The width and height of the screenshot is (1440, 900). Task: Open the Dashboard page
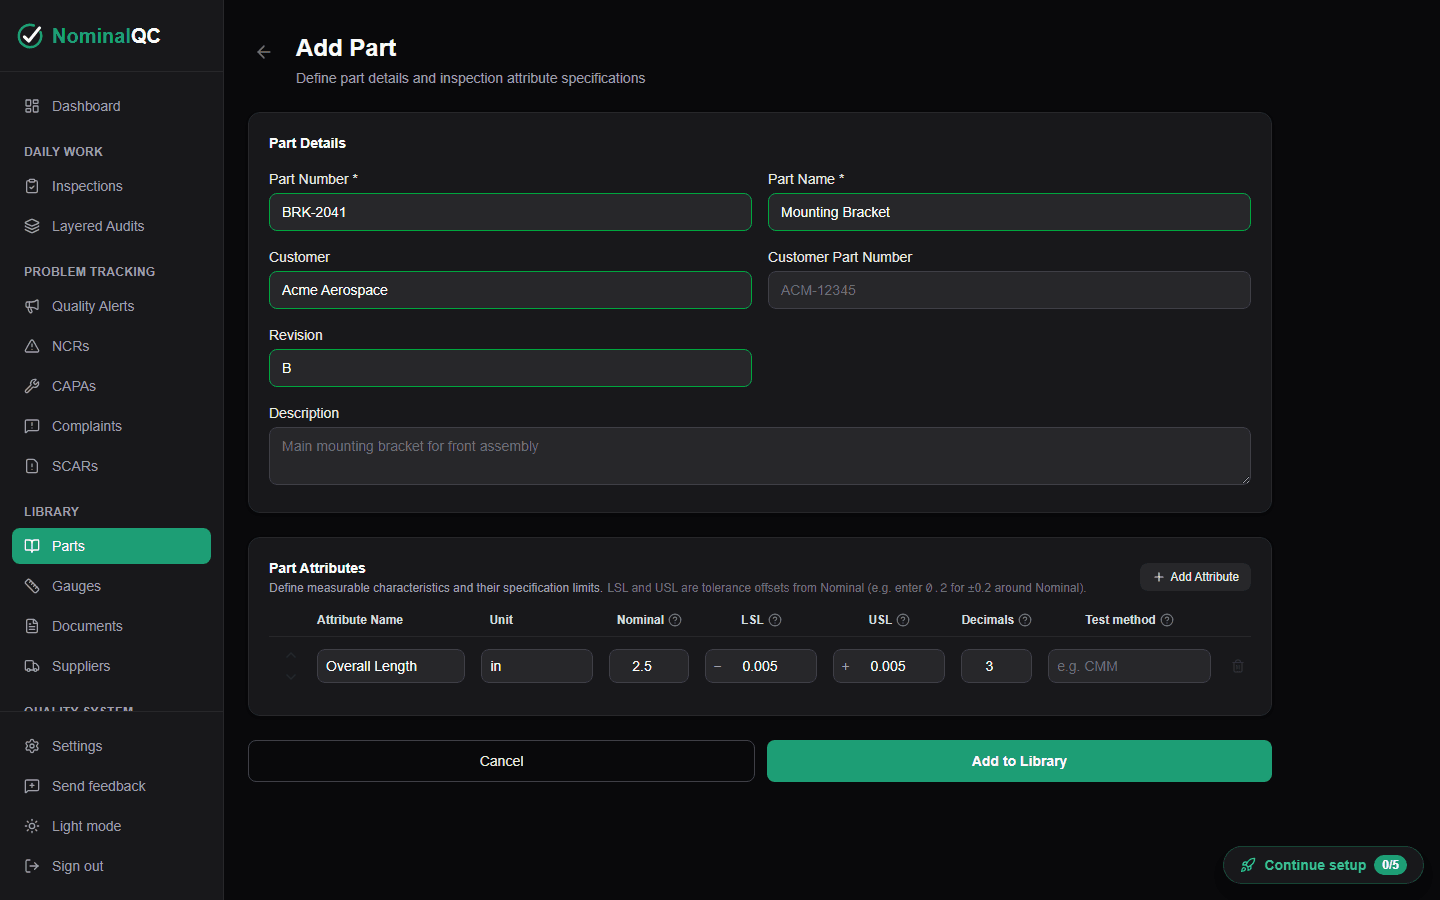[x=111, y=106]
